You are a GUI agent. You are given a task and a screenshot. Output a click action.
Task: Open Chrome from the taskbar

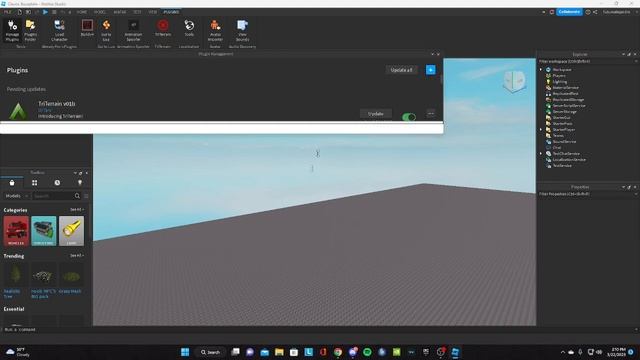[338, 352]
